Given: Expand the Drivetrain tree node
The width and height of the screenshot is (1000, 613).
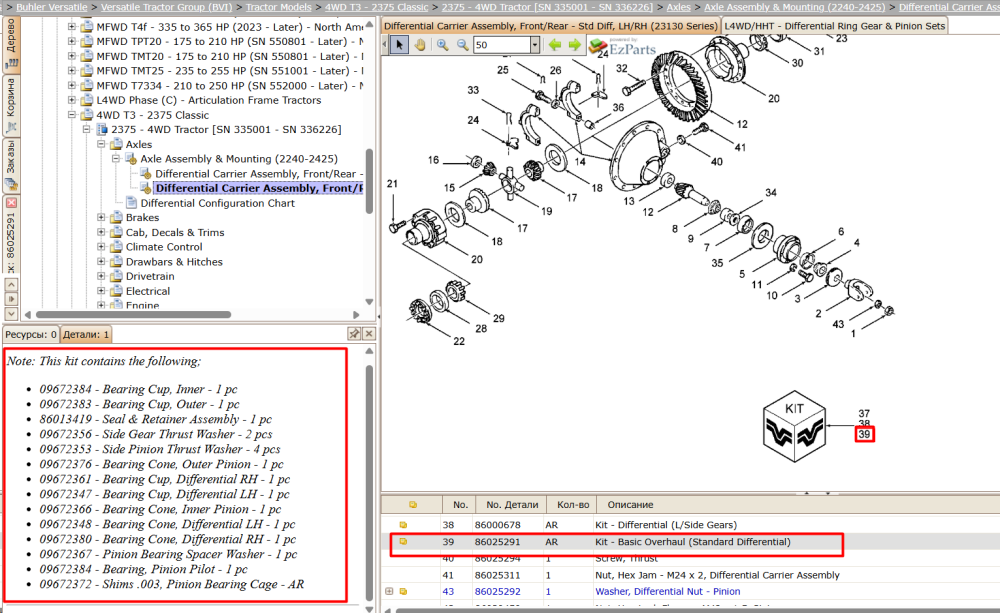Looking at the screenshot, I should click(x=101, y=276).
